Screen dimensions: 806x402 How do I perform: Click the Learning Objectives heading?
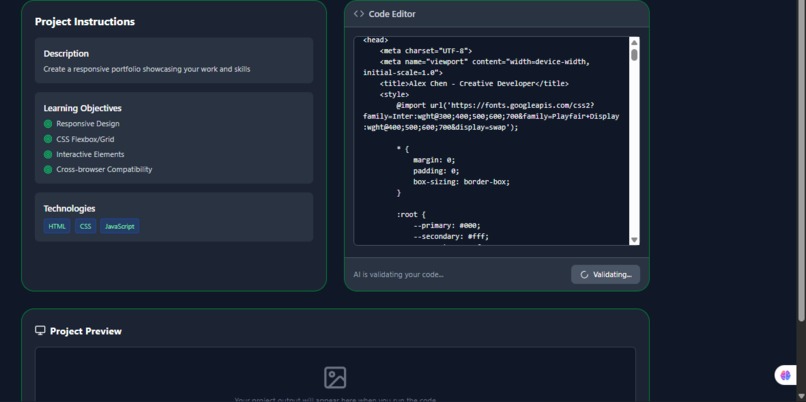[x=82, y=108]
